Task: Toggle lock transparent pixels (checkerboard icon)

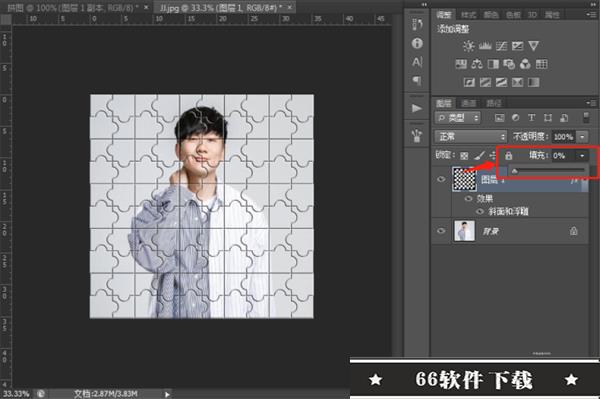Action: [x=464, y=155]
